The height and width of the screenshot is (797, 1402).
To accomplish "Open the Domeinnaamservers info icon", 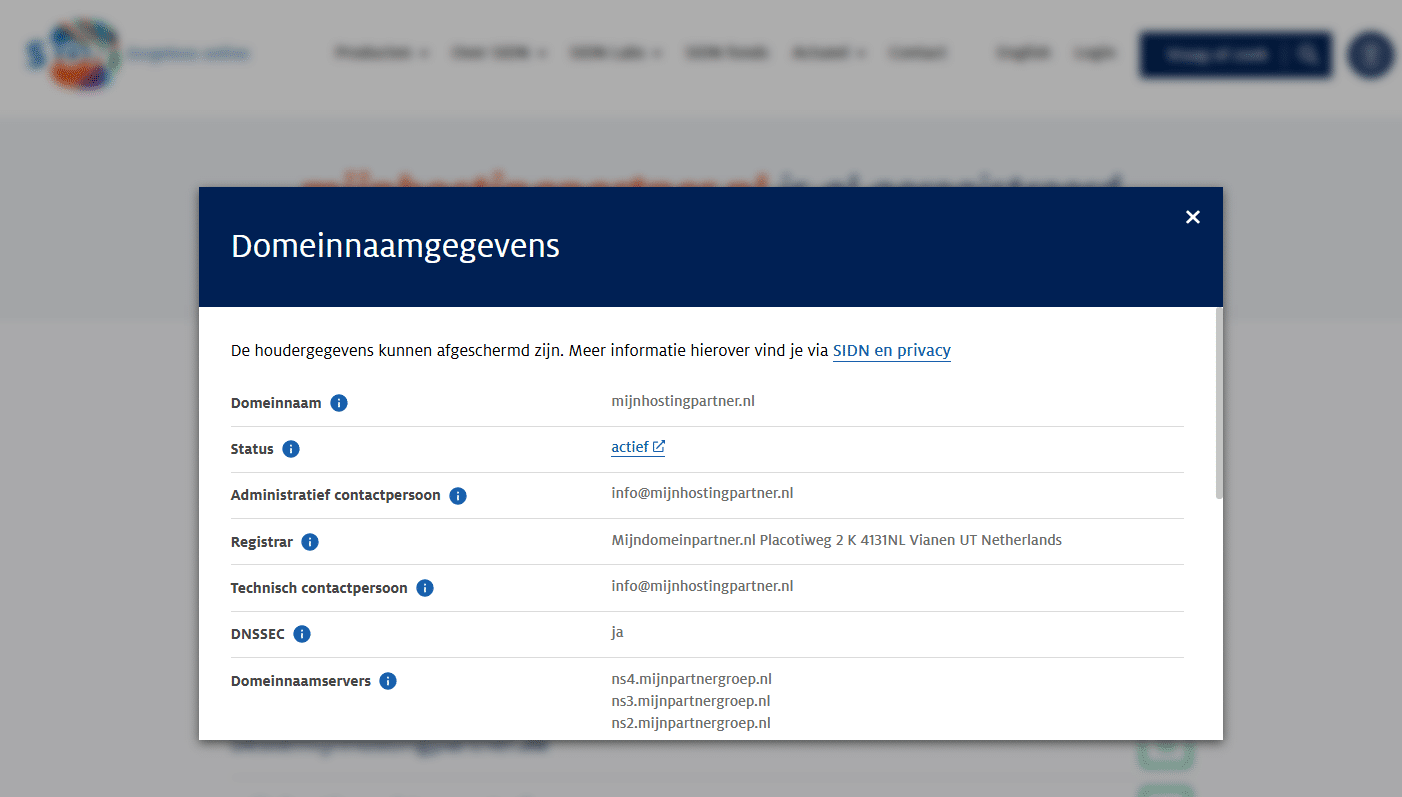I will coord(388,680).
